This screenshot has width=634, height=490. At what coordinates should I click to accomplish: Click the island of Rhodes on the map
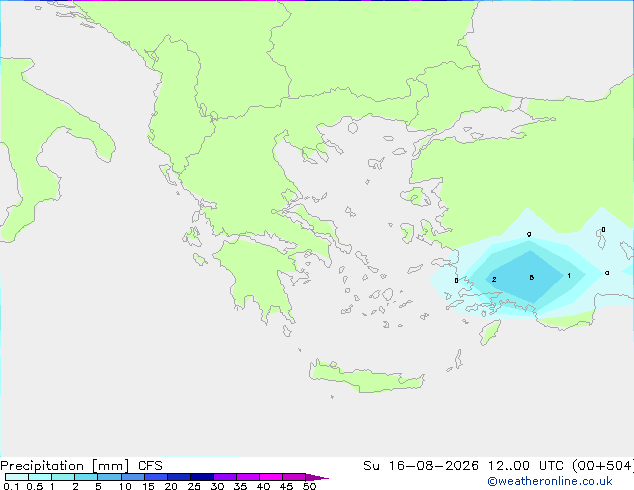point(490,332)
